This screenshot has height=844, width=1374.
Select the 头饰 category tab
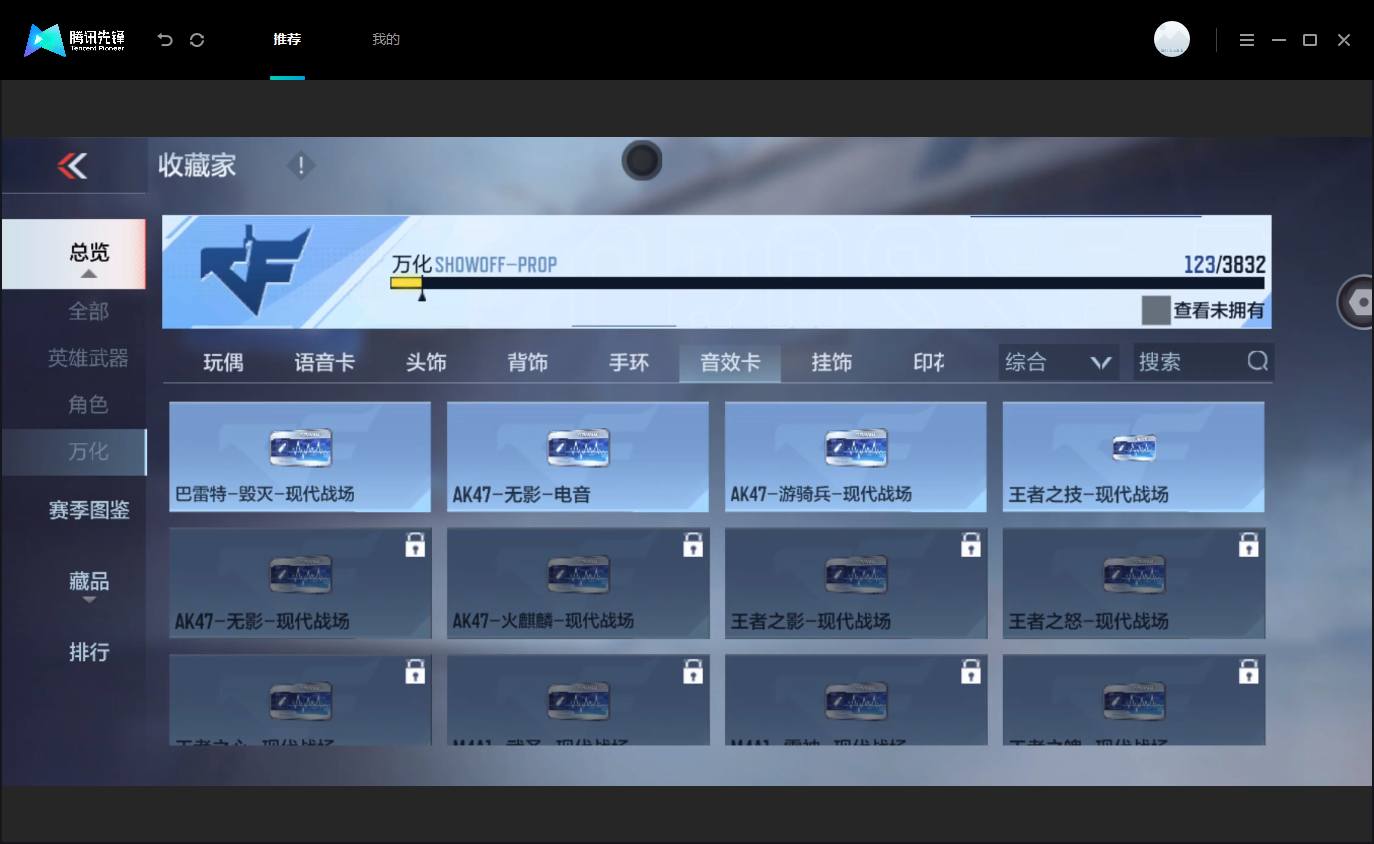tap(426, 362)
